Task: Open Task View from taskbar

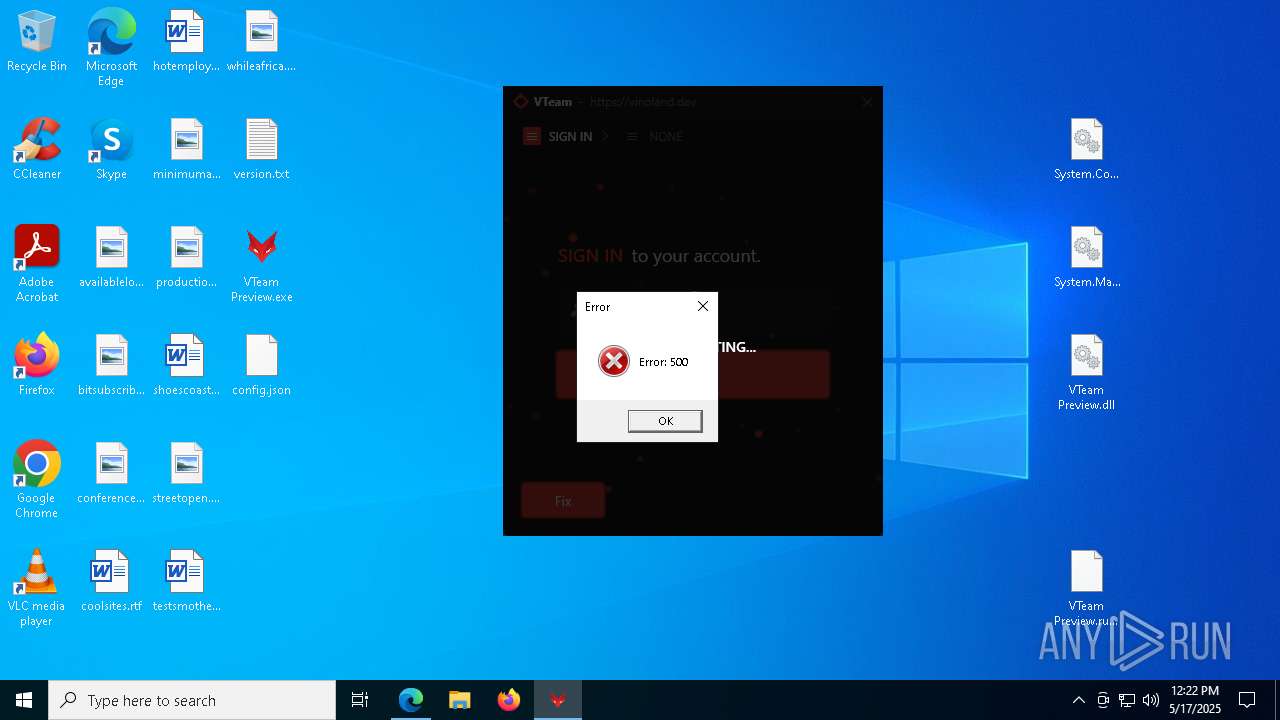Action: 360,700
